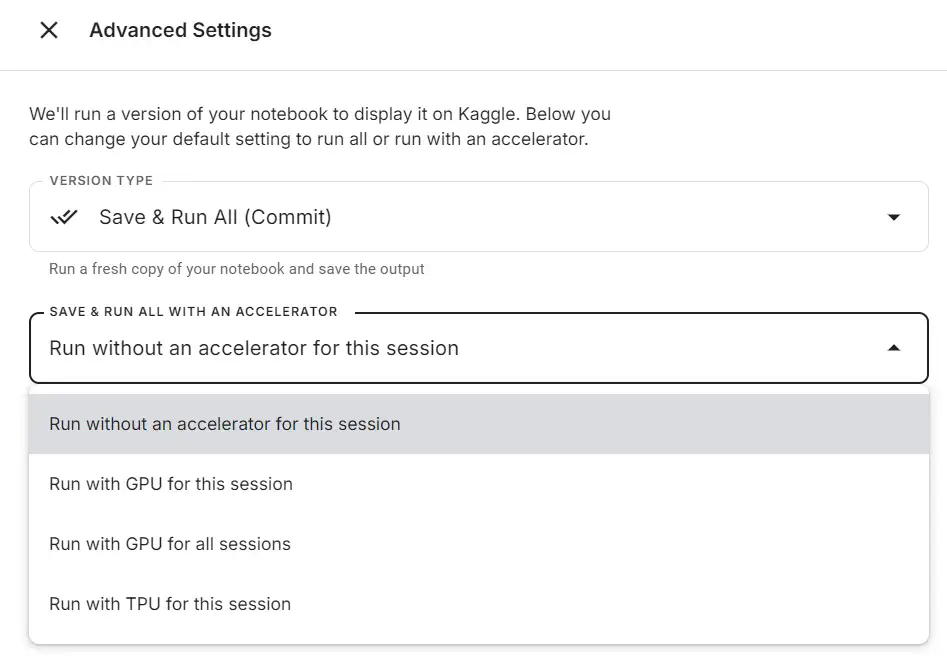The image size is (947, 670).
Task: Click blank space inside the accelerator field
Action: click(x=670, y=348)
